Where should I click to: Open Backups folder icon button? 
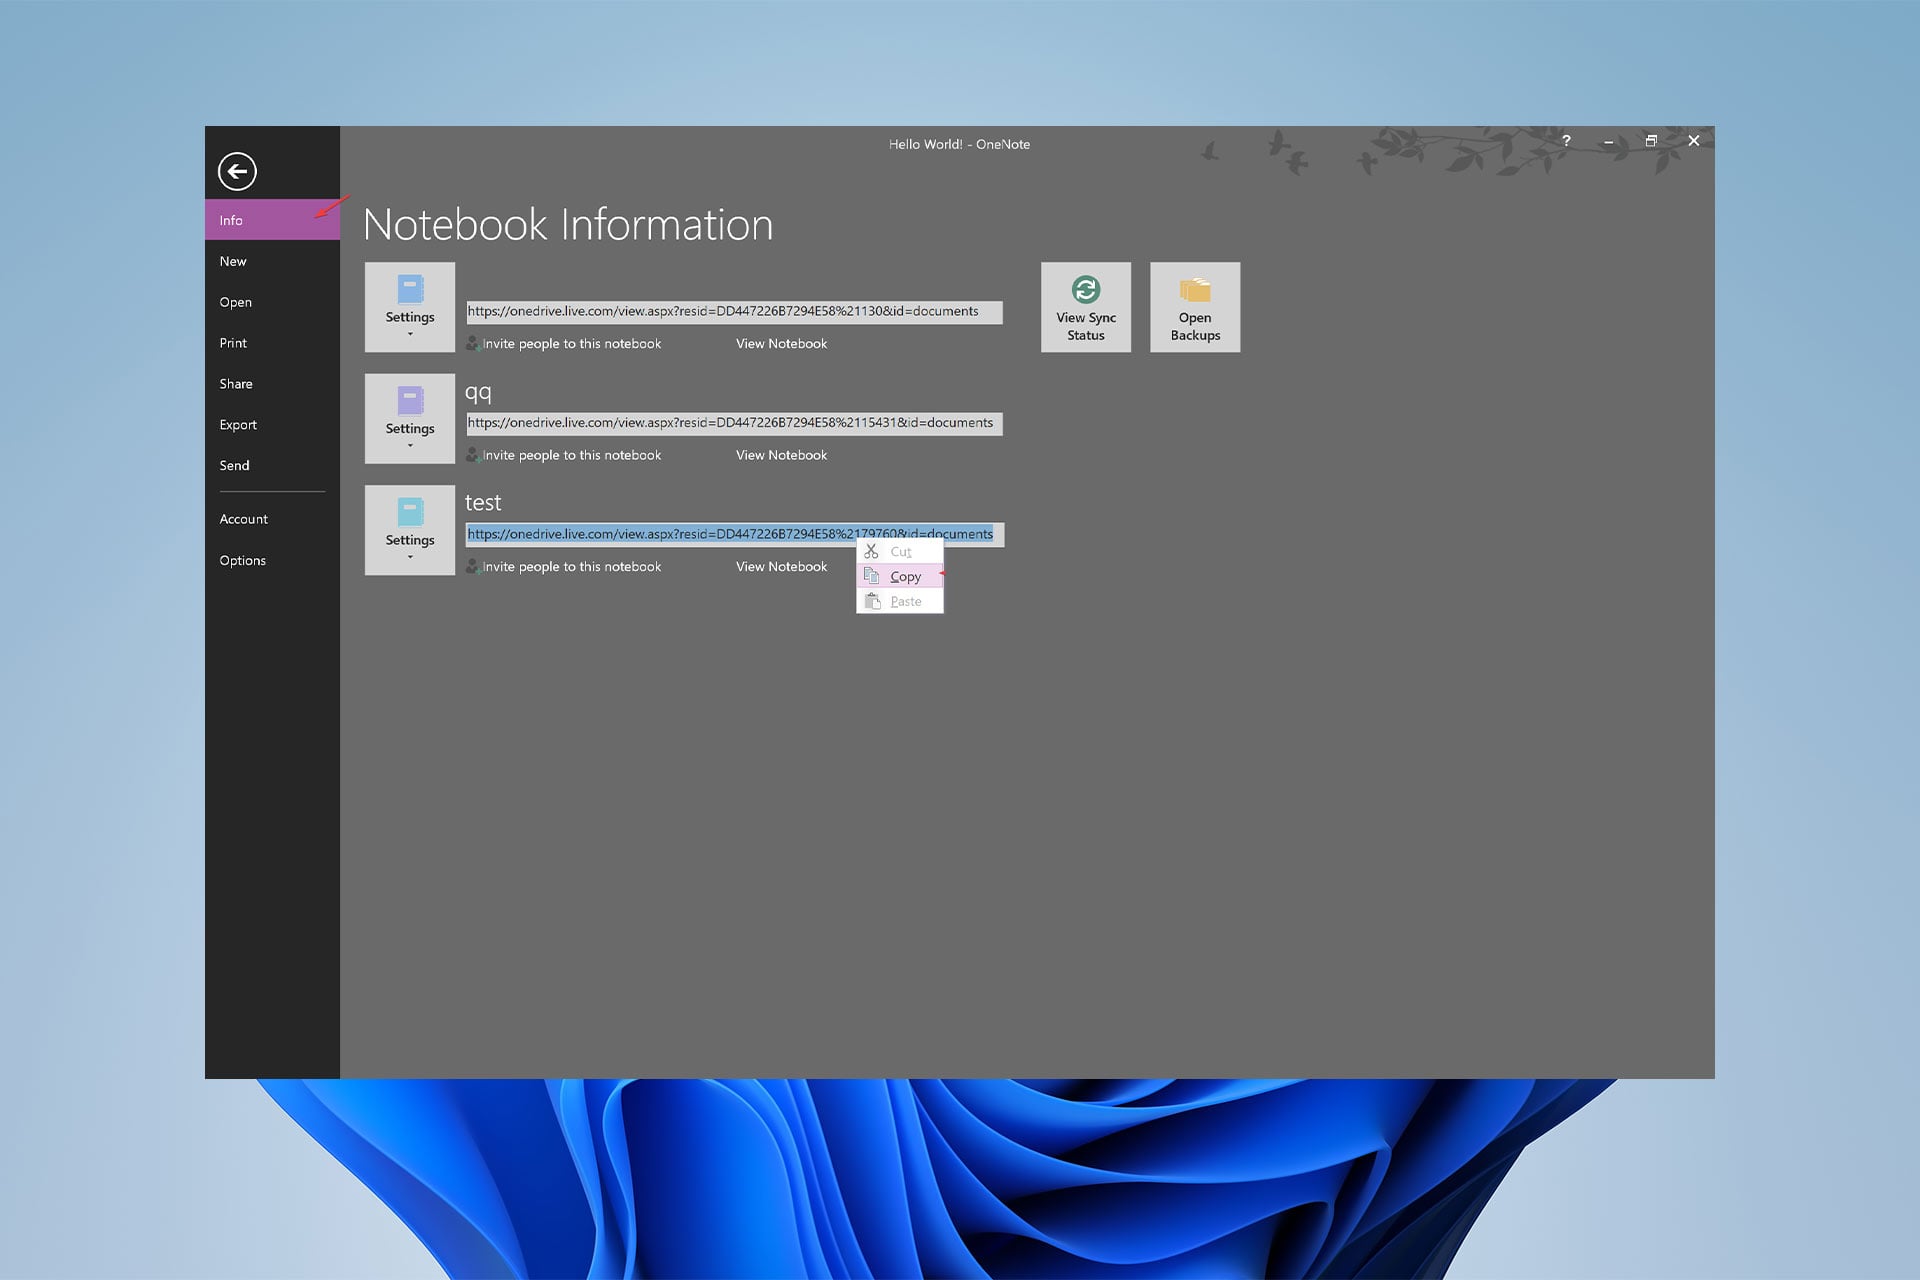click(x=1194, y=291)
